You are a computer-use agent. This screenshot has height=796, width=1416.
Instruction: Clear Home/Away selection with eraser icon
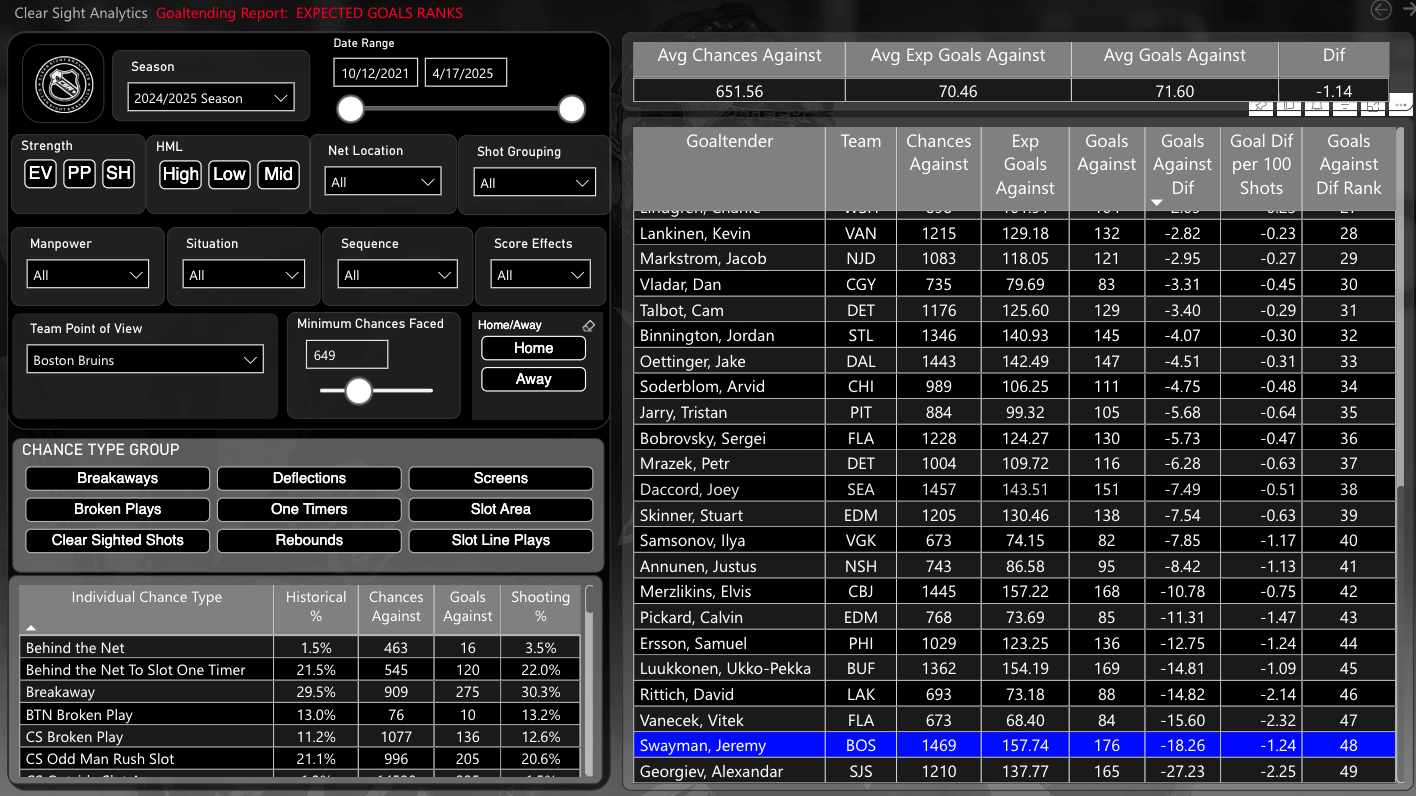[588, 326]
